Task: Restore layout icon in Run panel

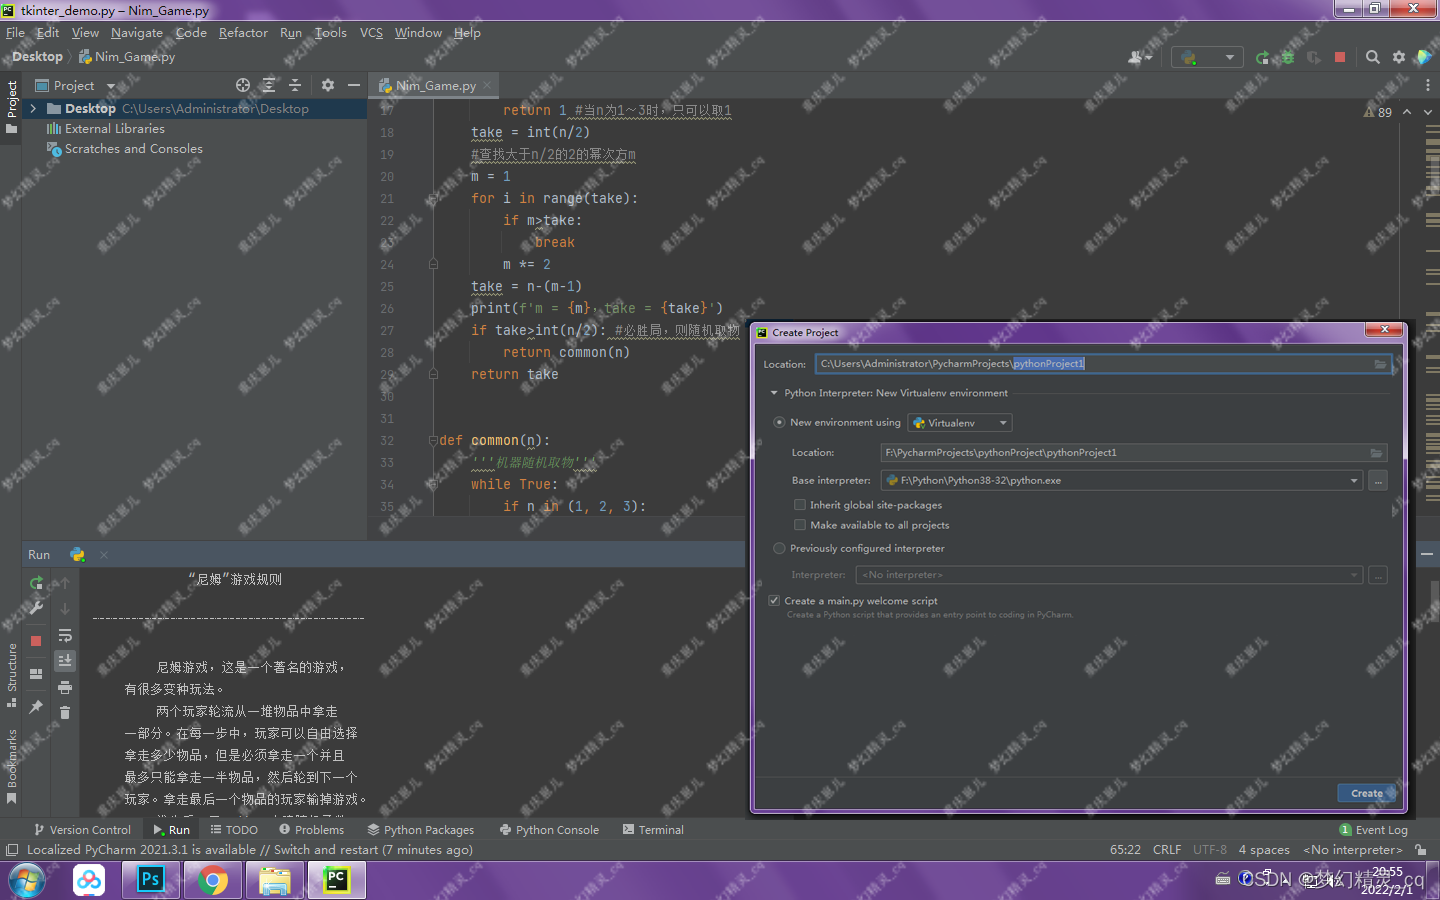Action: (x=36, y=674)
